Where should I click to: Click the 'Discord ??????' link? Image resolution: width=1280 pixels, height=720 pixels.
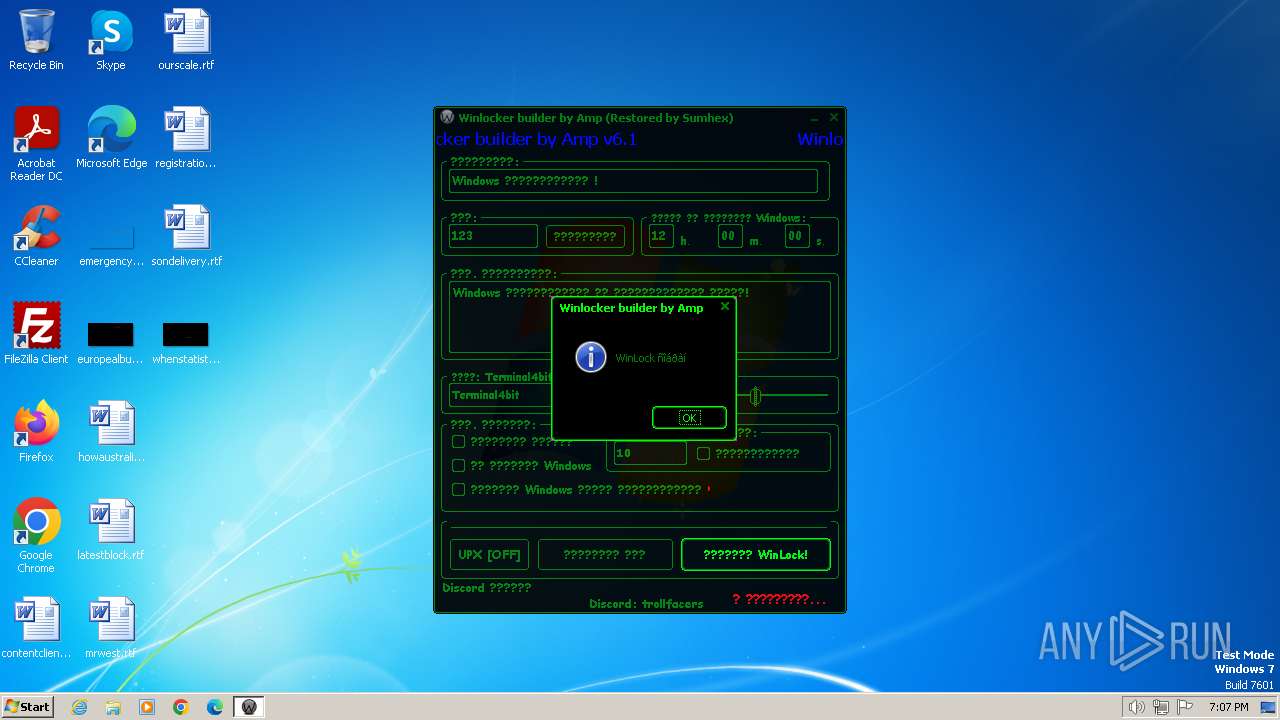click(x=487, y=587)
